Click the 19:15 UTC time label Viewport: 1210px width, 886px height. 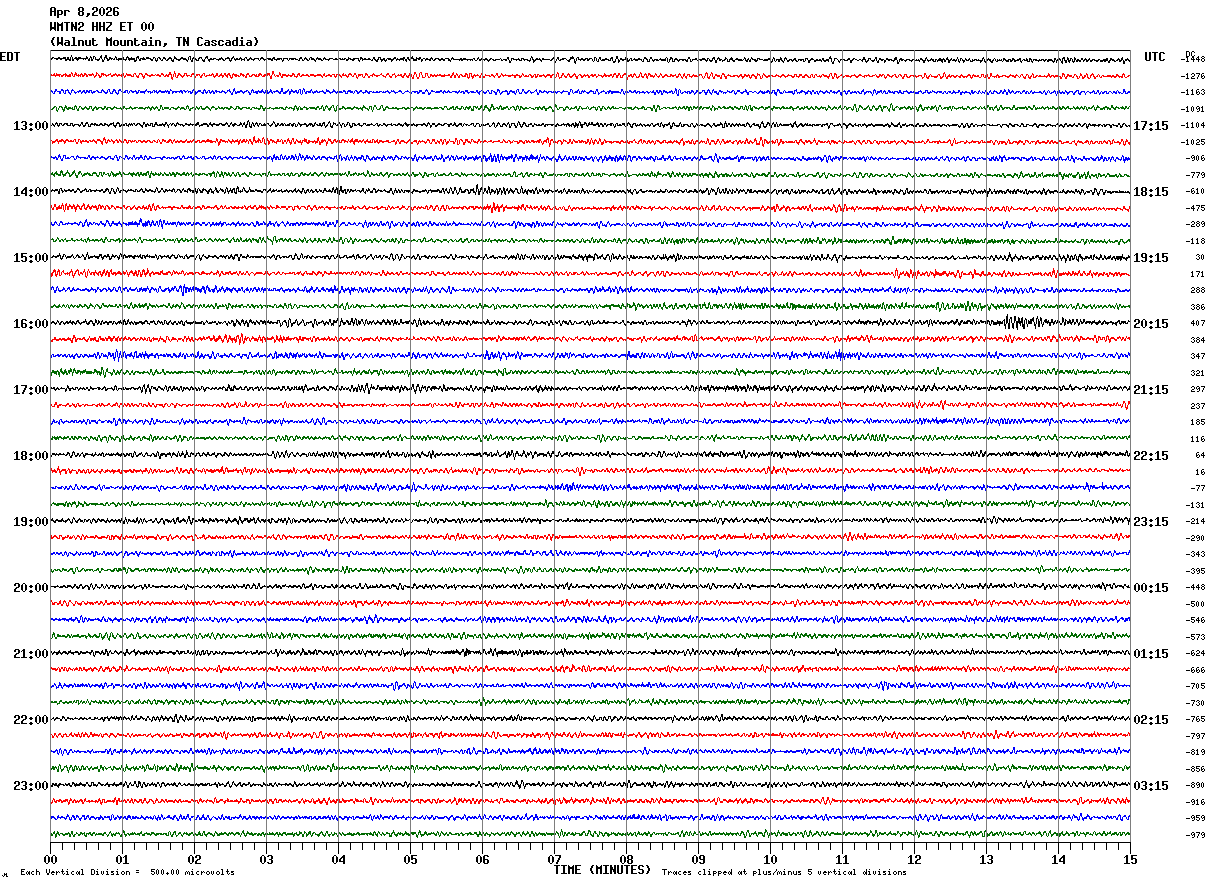(1151, 258)
